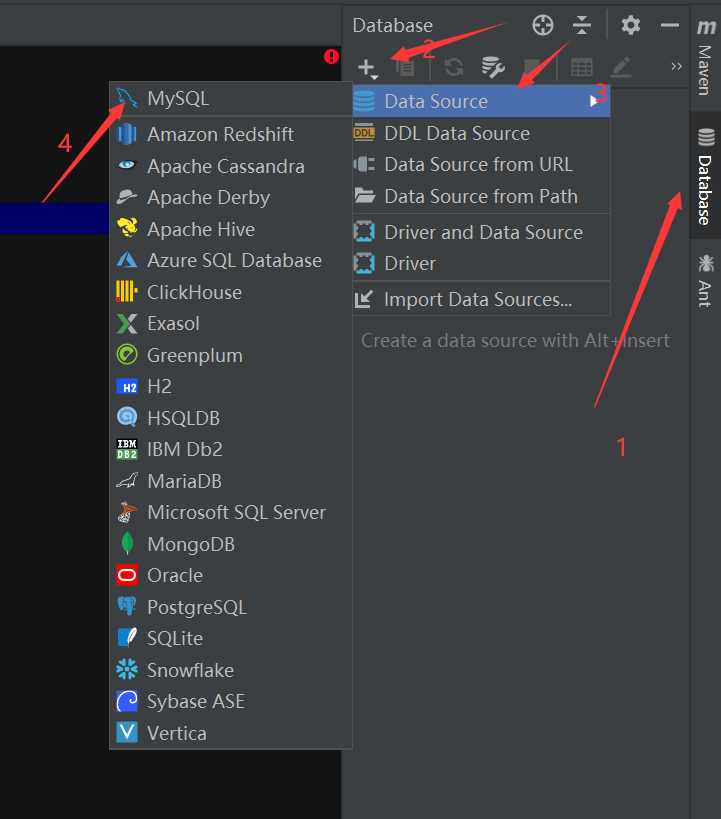Select MariaDB
Viewport: 721px width, 819px height.
click(x=231, y=482)
